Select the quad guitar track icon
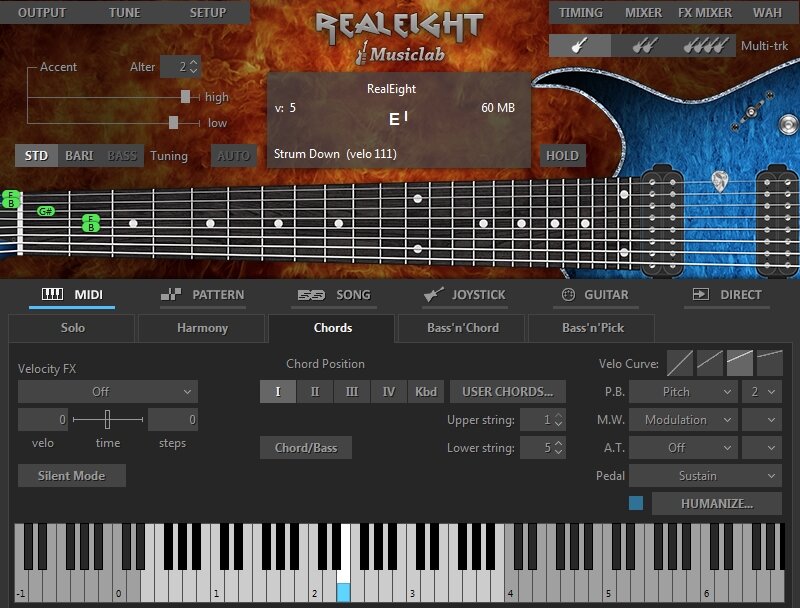This screenshot has height=608, width=800. [705, 46]
